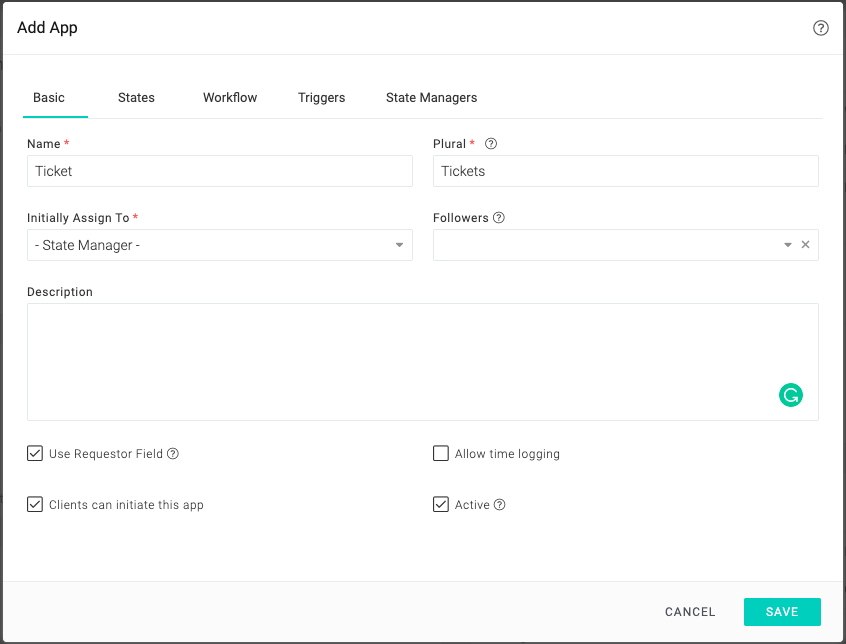Click the Grammarly icon in Description box
The image size is (846, 644).
[x=790, y=395]
